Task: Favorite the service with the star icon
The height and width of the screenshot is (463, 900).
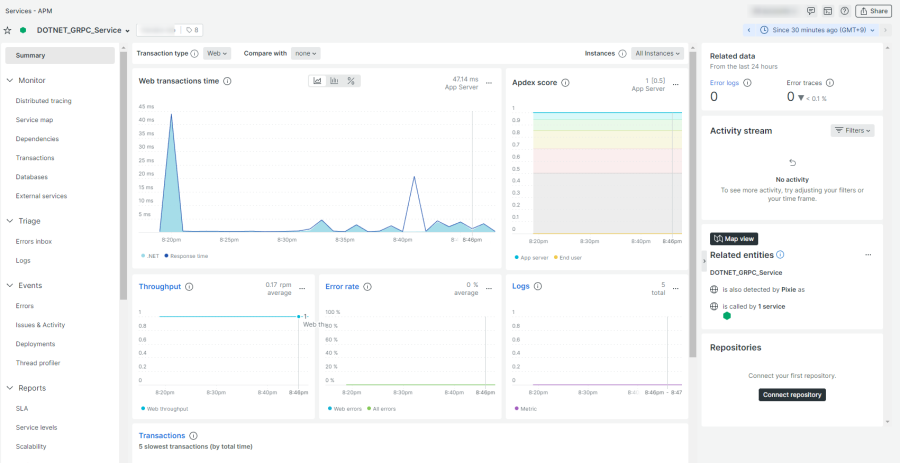Action: (x=8, y=30)
